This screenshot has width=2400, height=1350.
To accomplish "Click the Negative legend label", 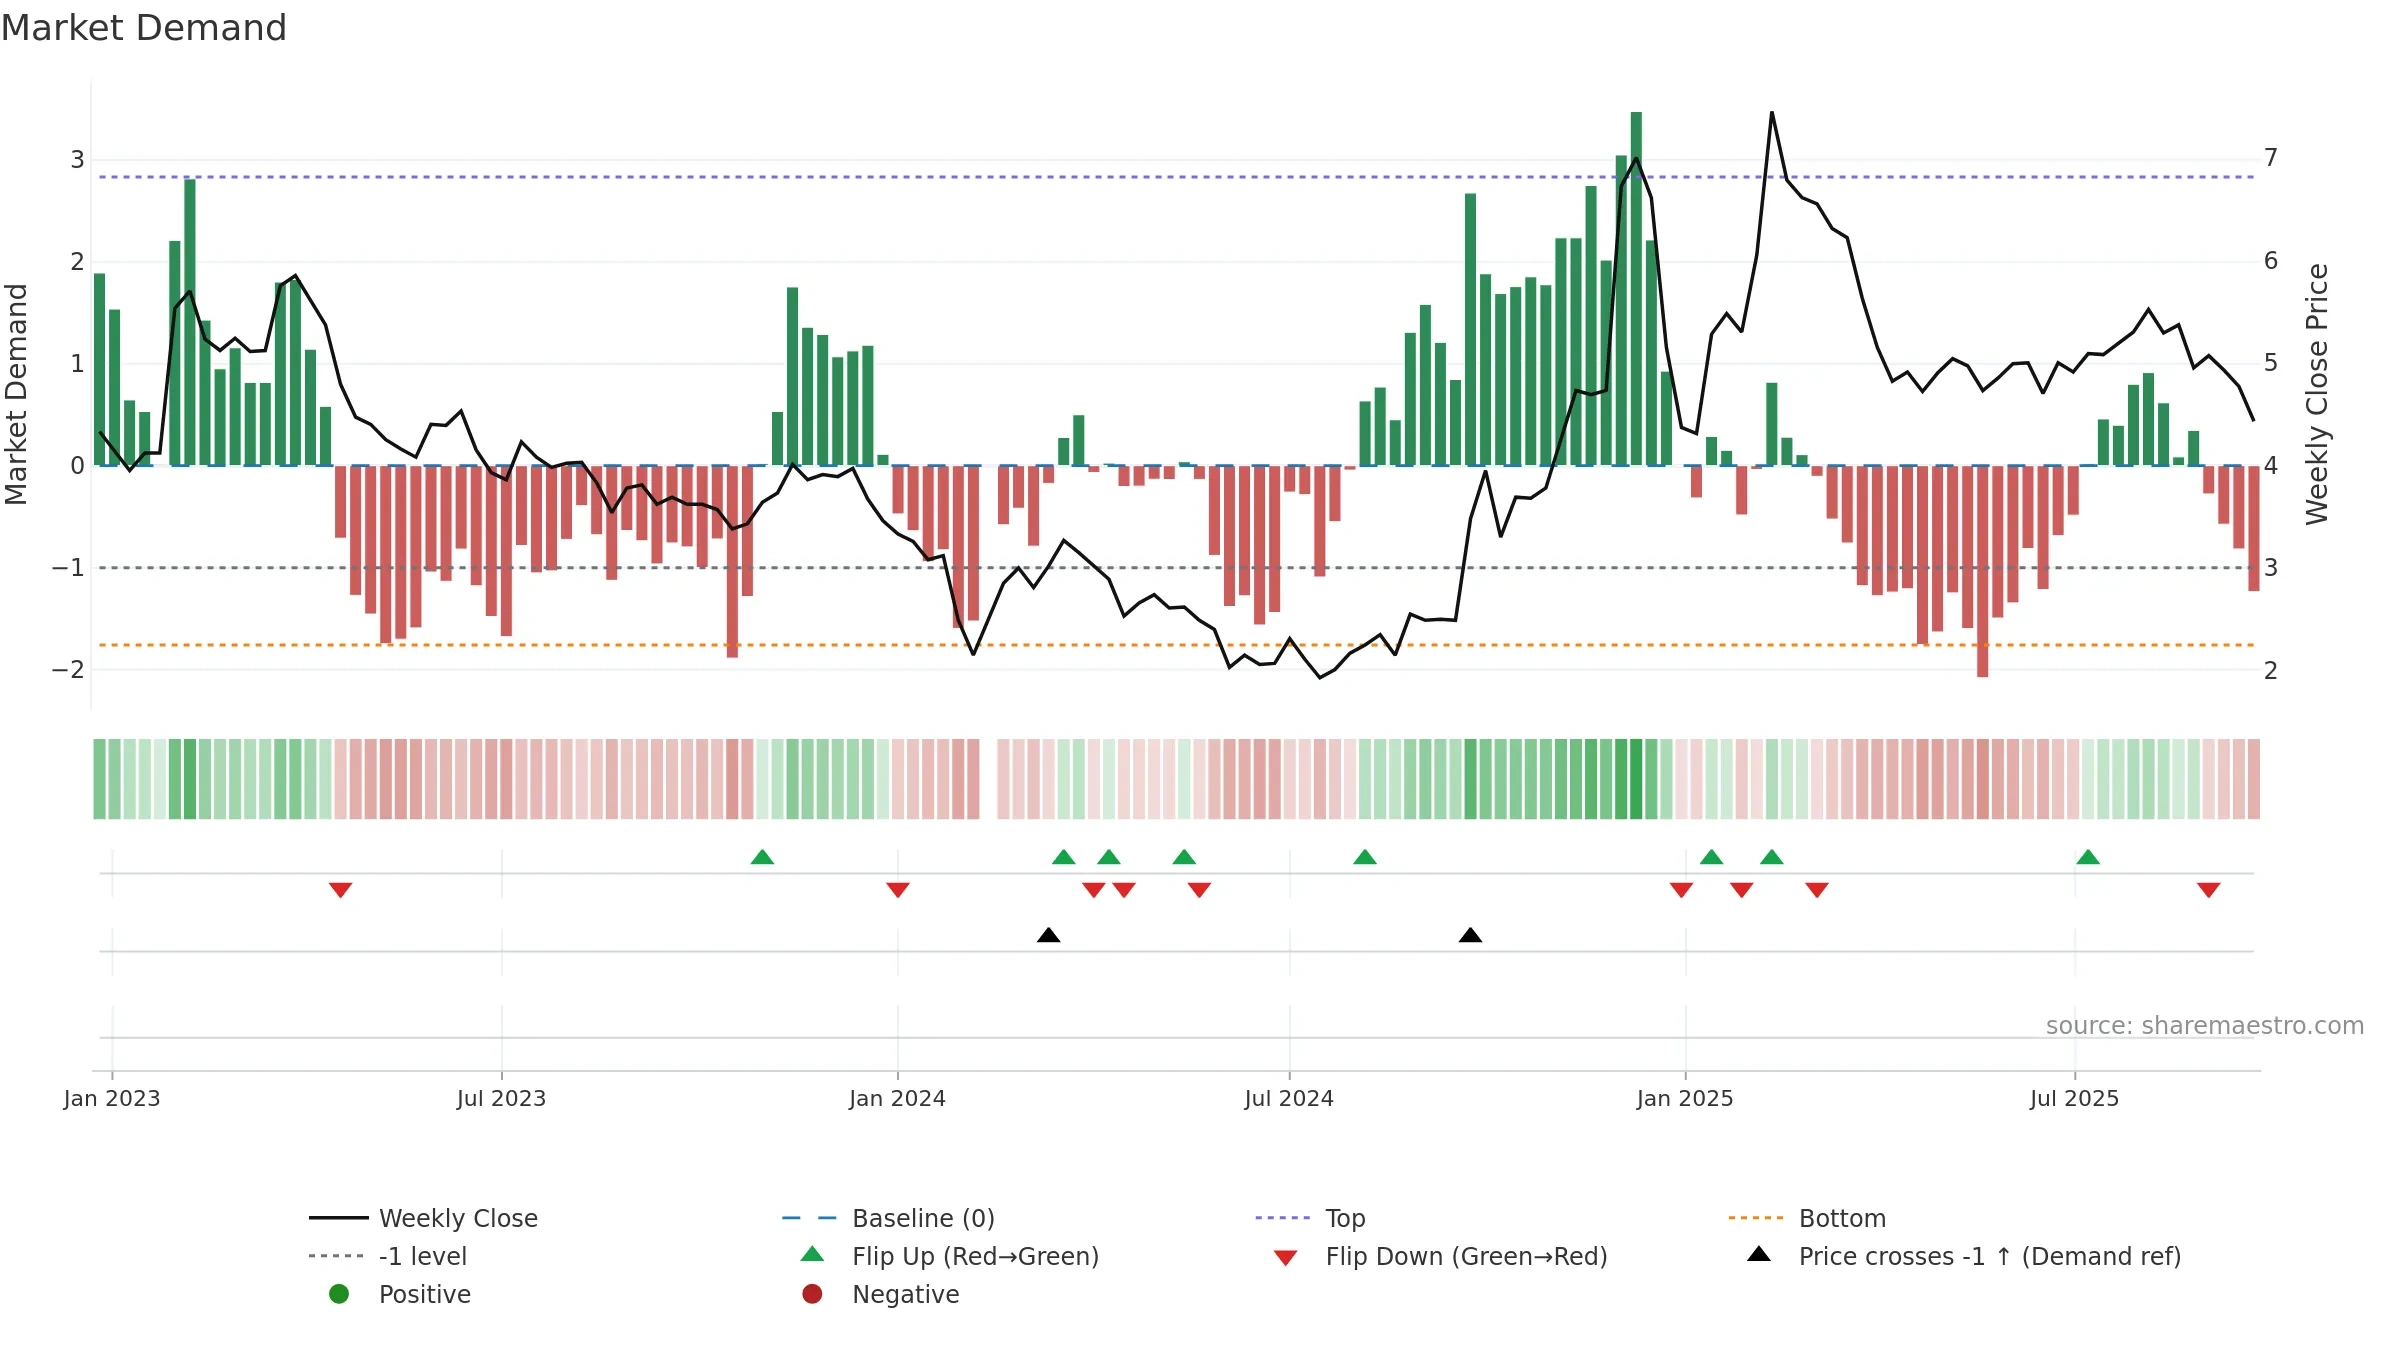I will tap(905, 1294).
